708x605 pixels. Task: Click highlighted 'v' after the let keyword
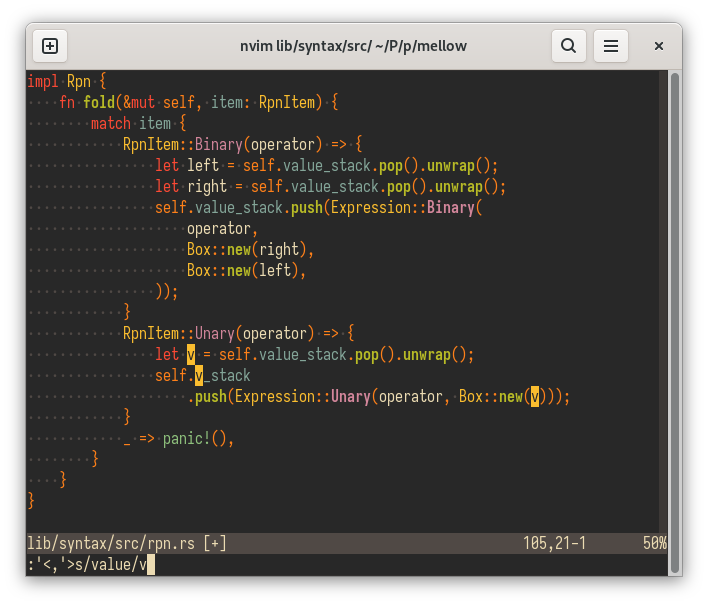point(191,355)
